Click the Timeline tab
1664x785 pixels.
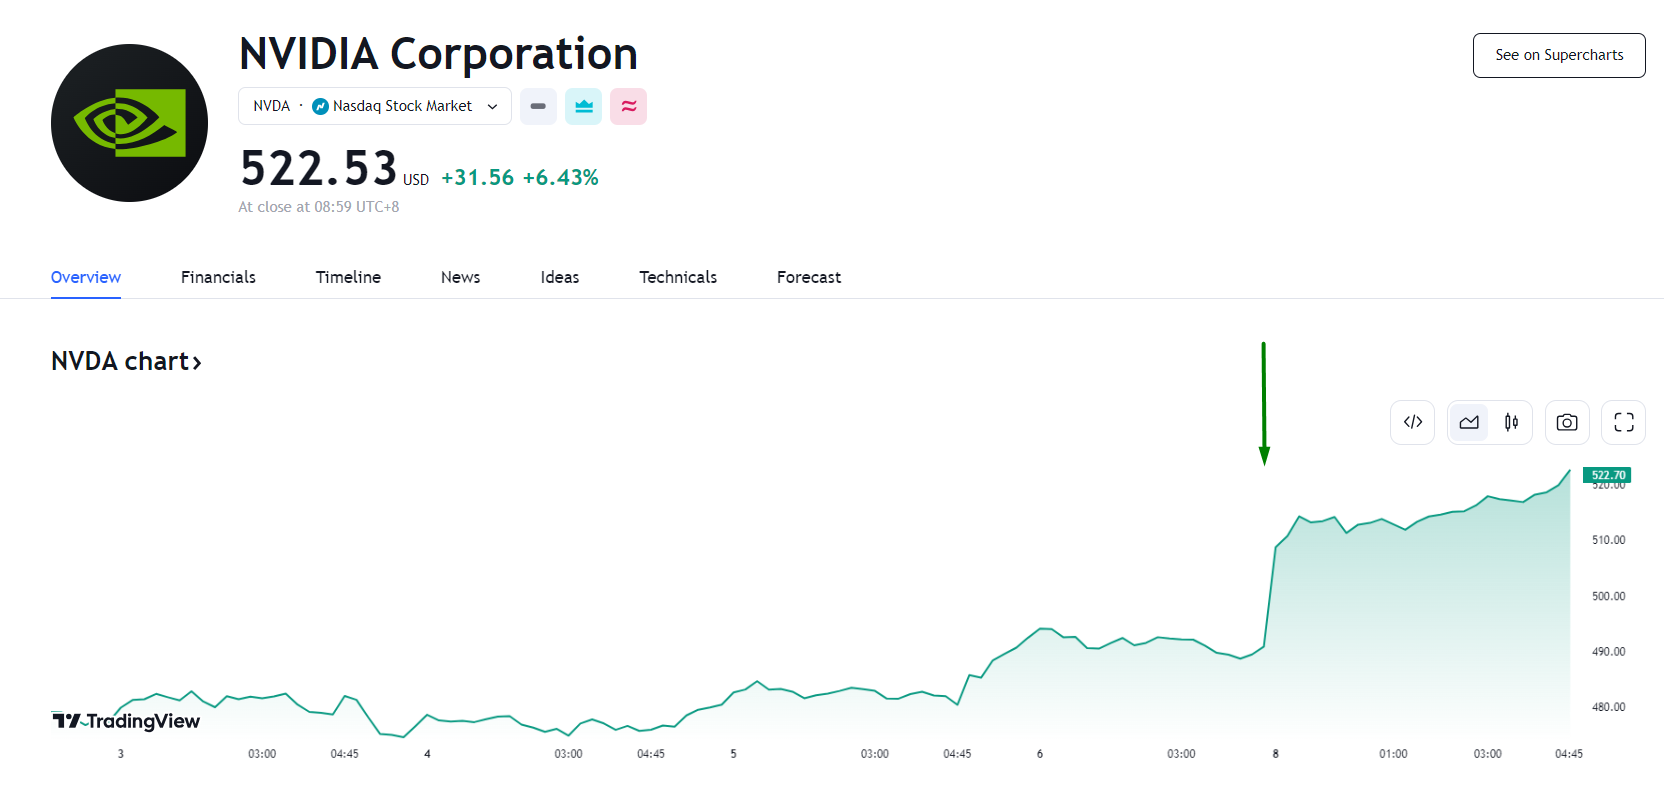[x=348, y=277]
